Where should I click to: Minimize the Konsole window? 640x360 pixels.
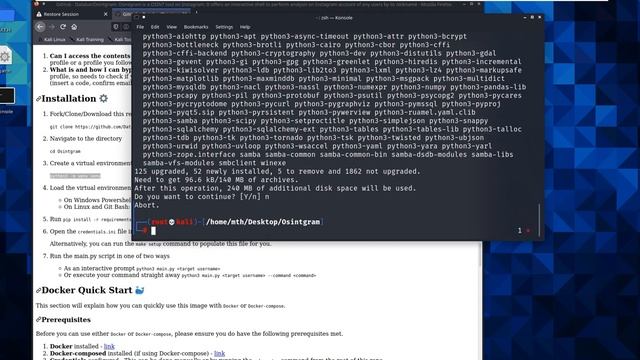pyautogui.click(x=524, y=18)
